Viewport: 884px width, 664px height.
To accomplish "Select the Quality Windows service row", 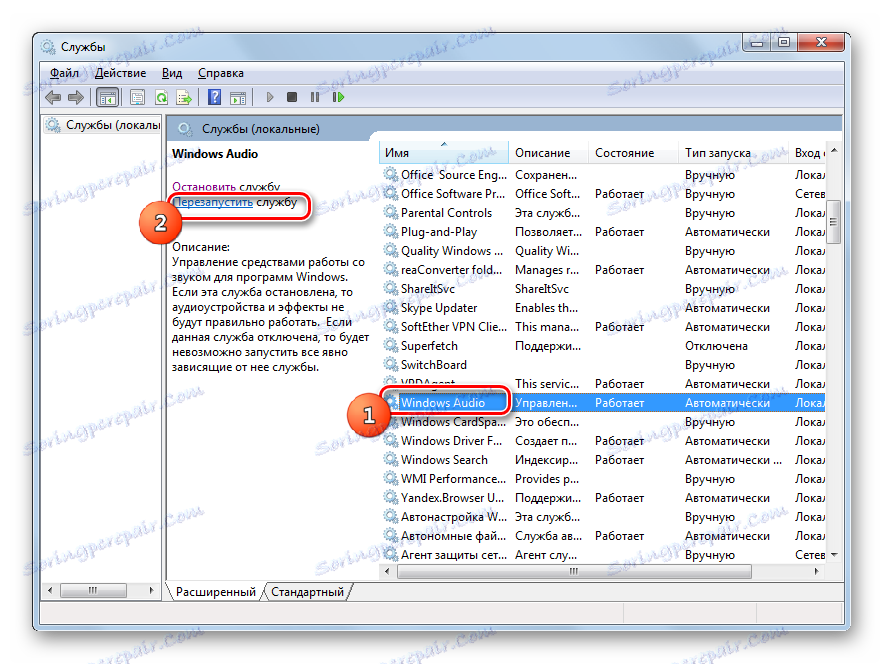I will pos(603,251).
